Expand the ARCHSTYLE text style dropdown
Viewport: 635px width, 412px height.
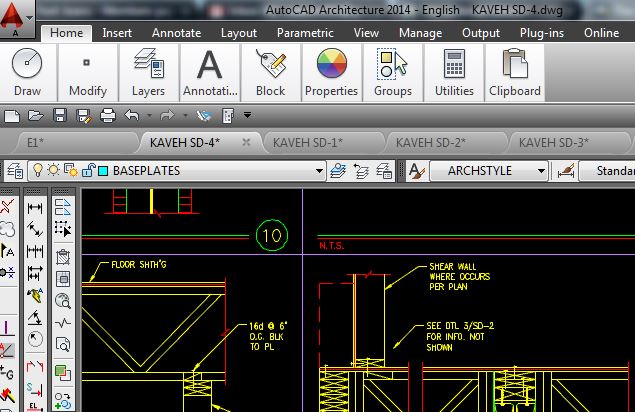coord(541,171)
